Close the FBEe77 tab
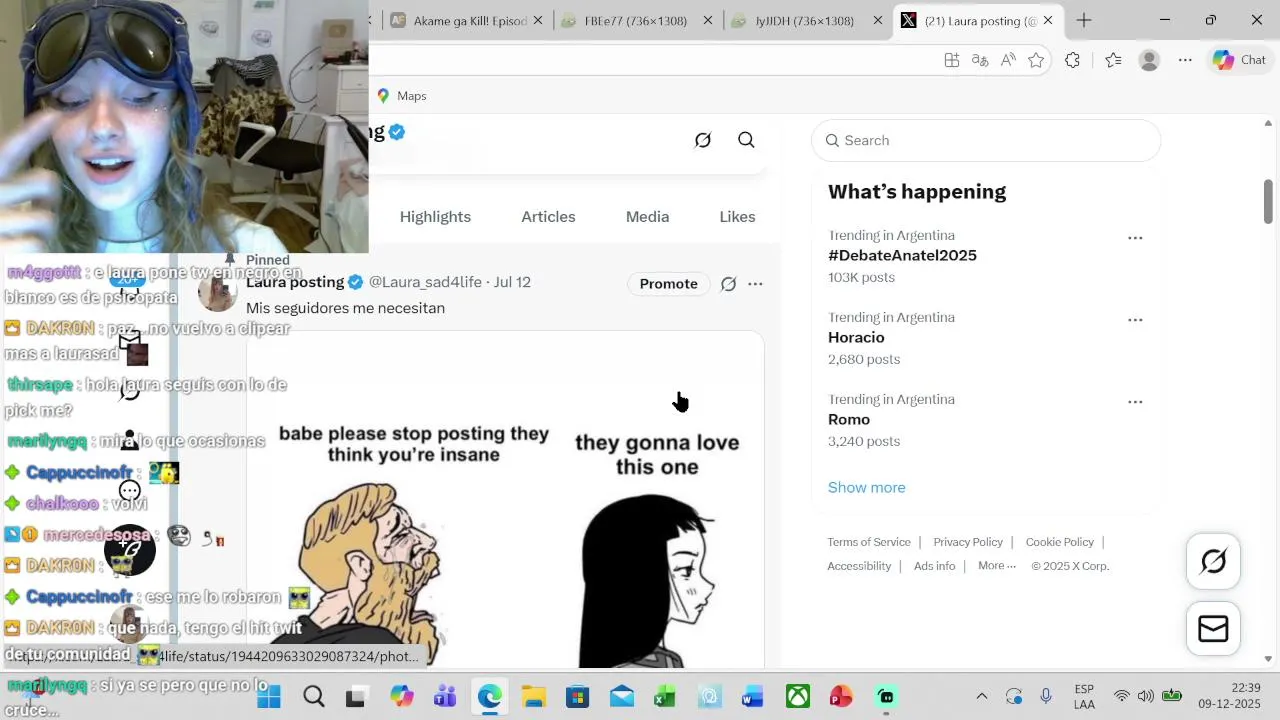The width and height of the screenshot is (1280, 720). 708,20
